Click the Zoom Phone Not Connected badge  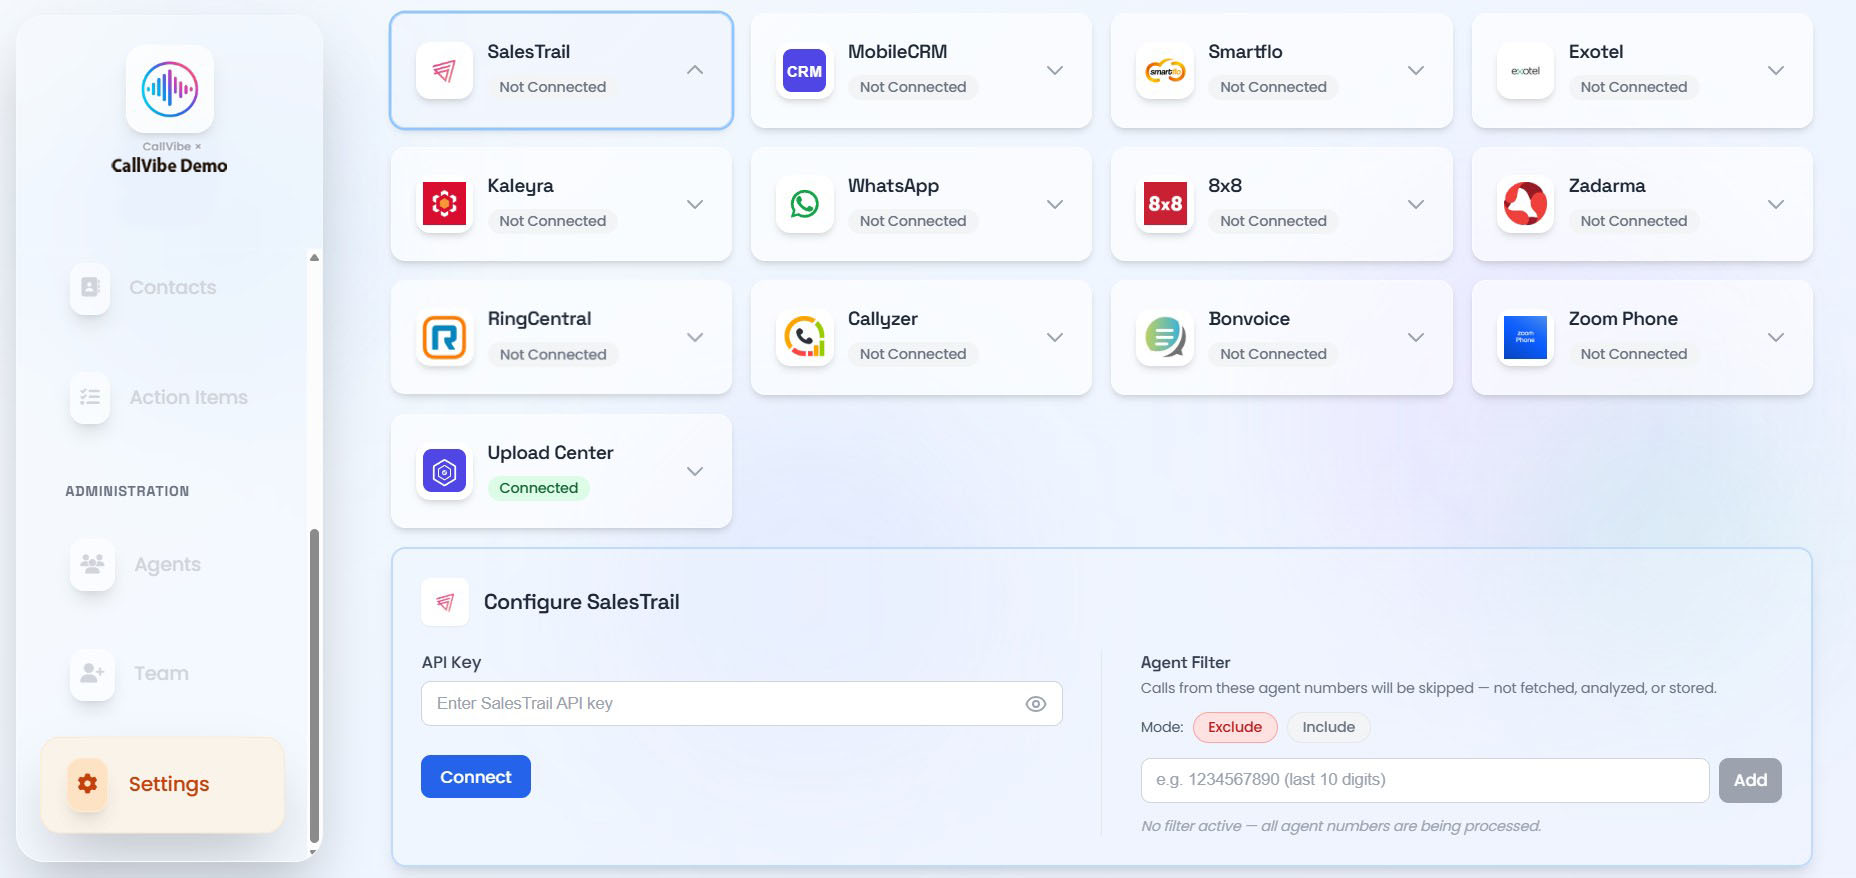click(x=1634, y=354)
